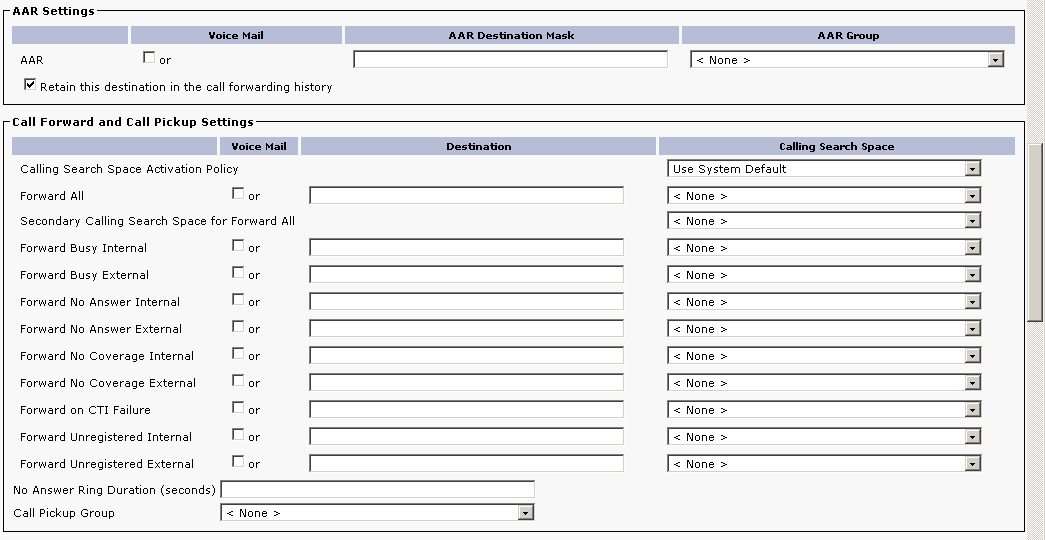Focus Forward No Answer External destination field
1045x540 pixels.
(466, 329)
